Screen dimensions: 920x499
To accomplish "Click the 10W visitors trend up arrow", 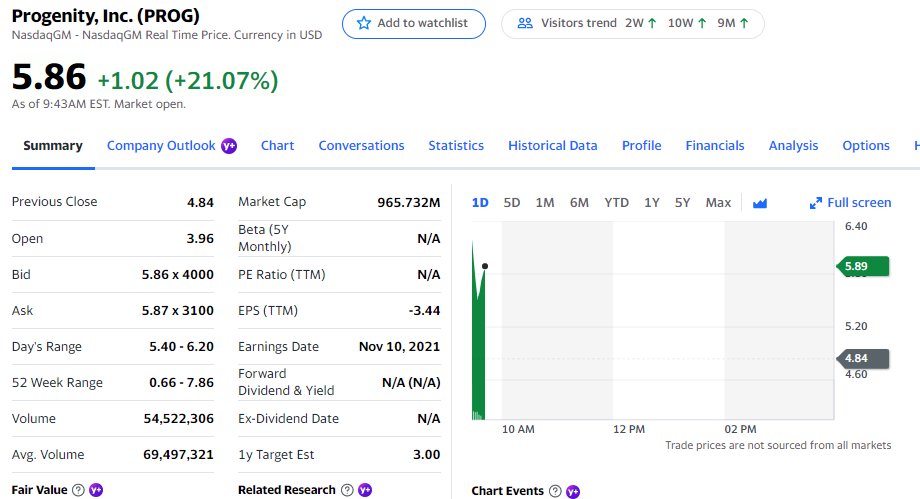I will click(702, 23).
